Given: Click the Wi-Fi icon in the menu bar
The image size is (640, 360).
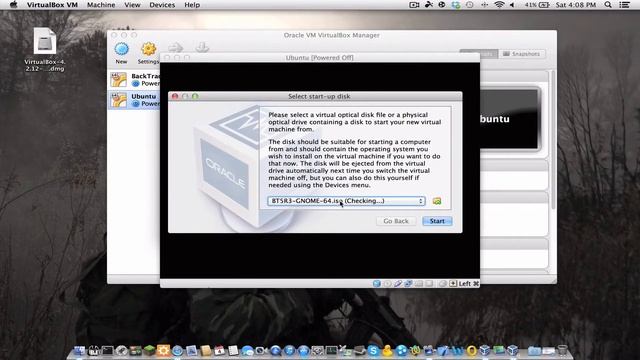Looking at the screenshot, I should pyautogui.click(x=499, y=5).
